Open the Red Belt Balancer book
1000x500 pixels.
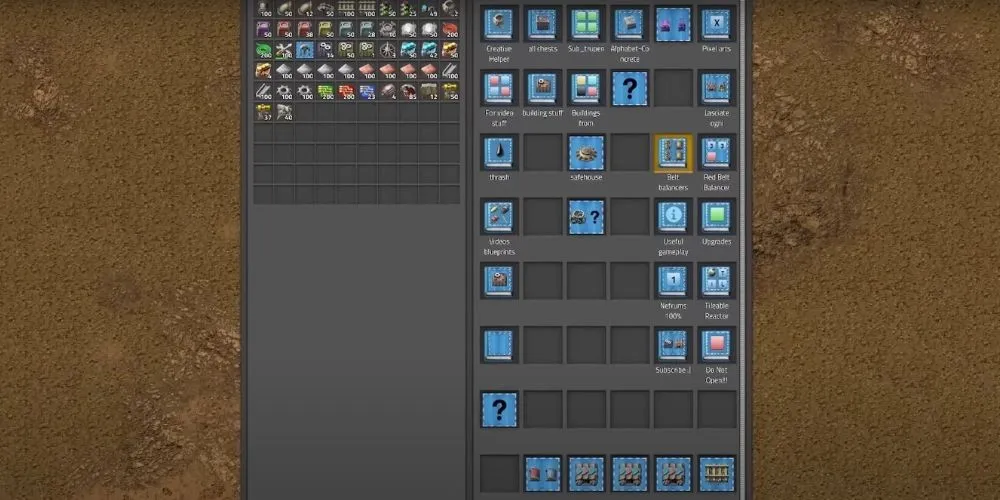coord(716,152)
